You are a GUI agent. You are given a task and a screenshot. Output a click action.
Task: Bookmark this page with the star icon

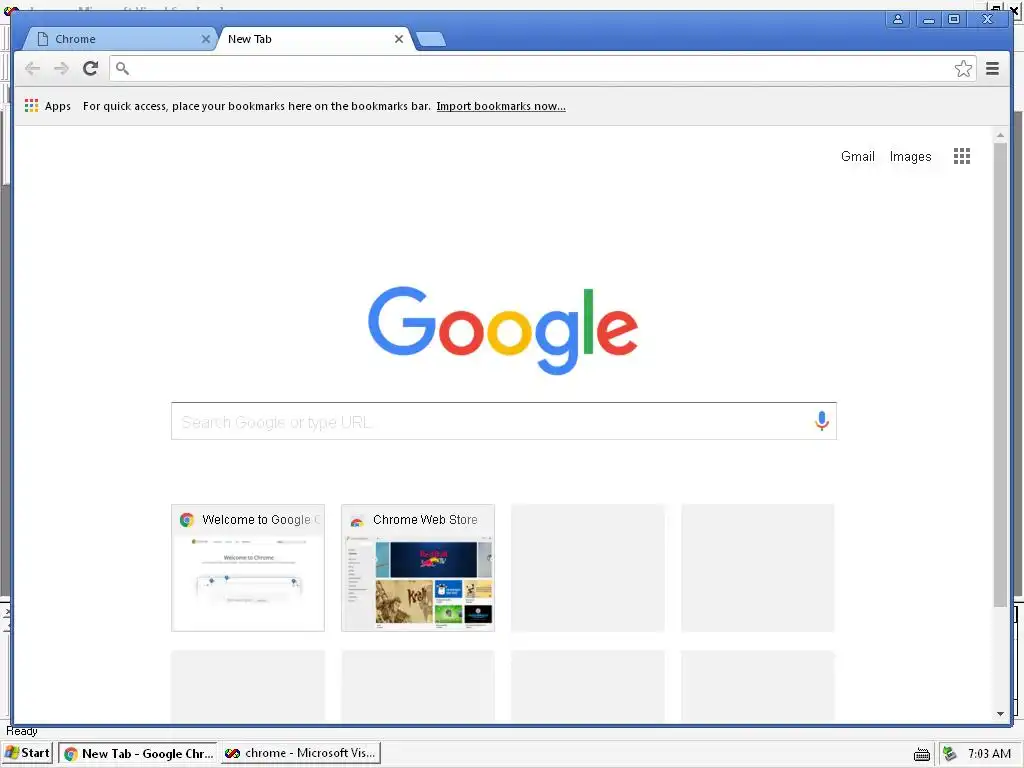963,69
